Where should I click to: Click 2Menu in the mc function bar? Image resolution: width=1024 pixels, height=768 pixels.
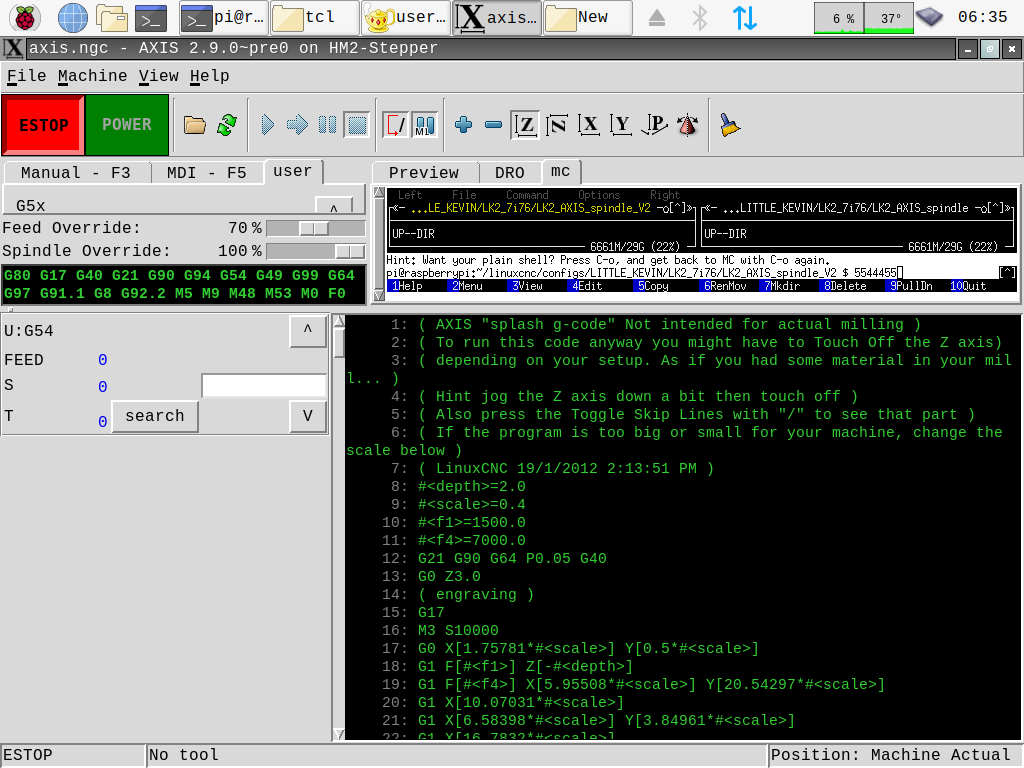466,286
